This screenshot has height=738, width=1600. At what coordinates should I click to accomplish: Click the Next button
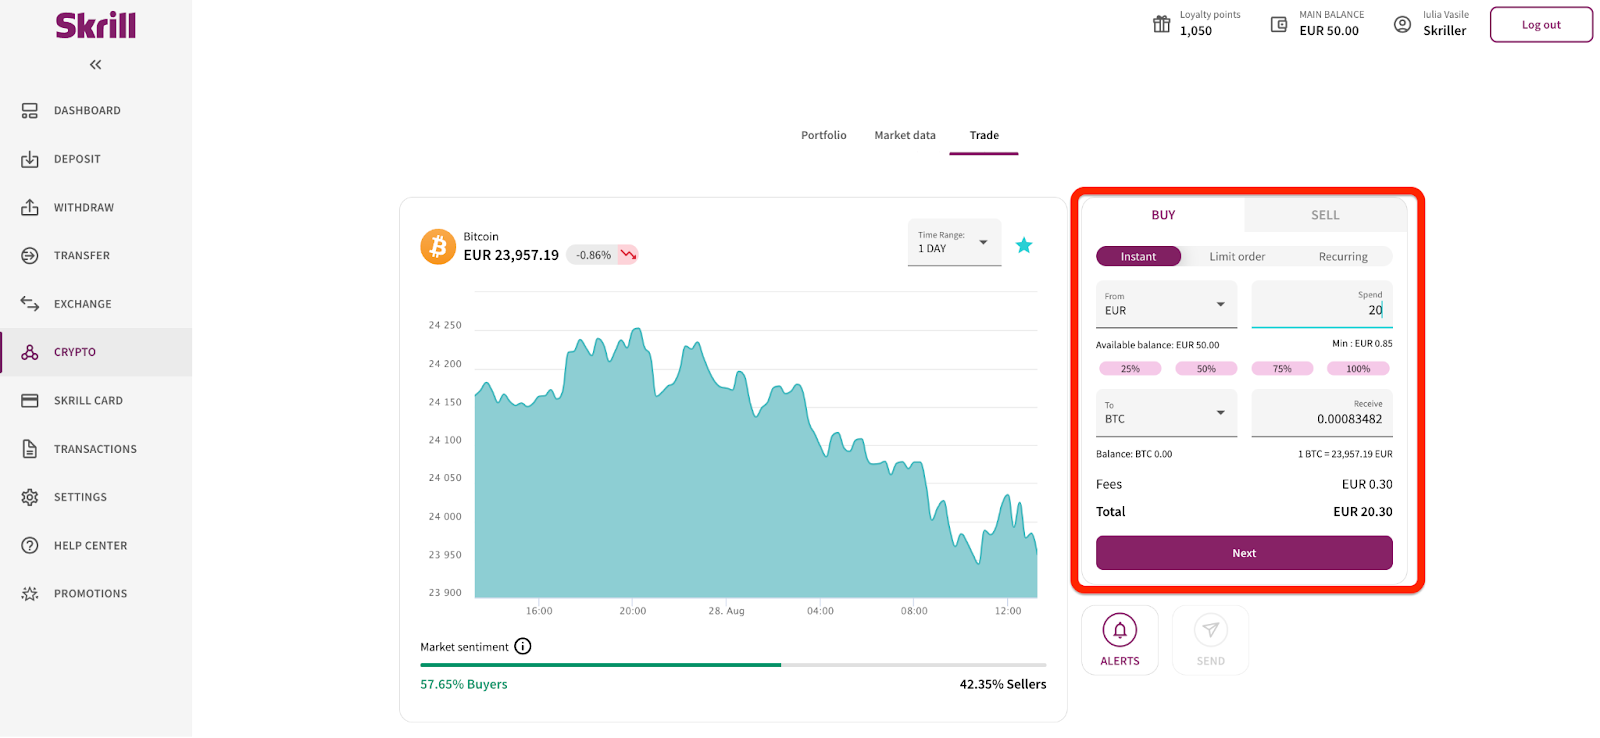point(1244,553)
